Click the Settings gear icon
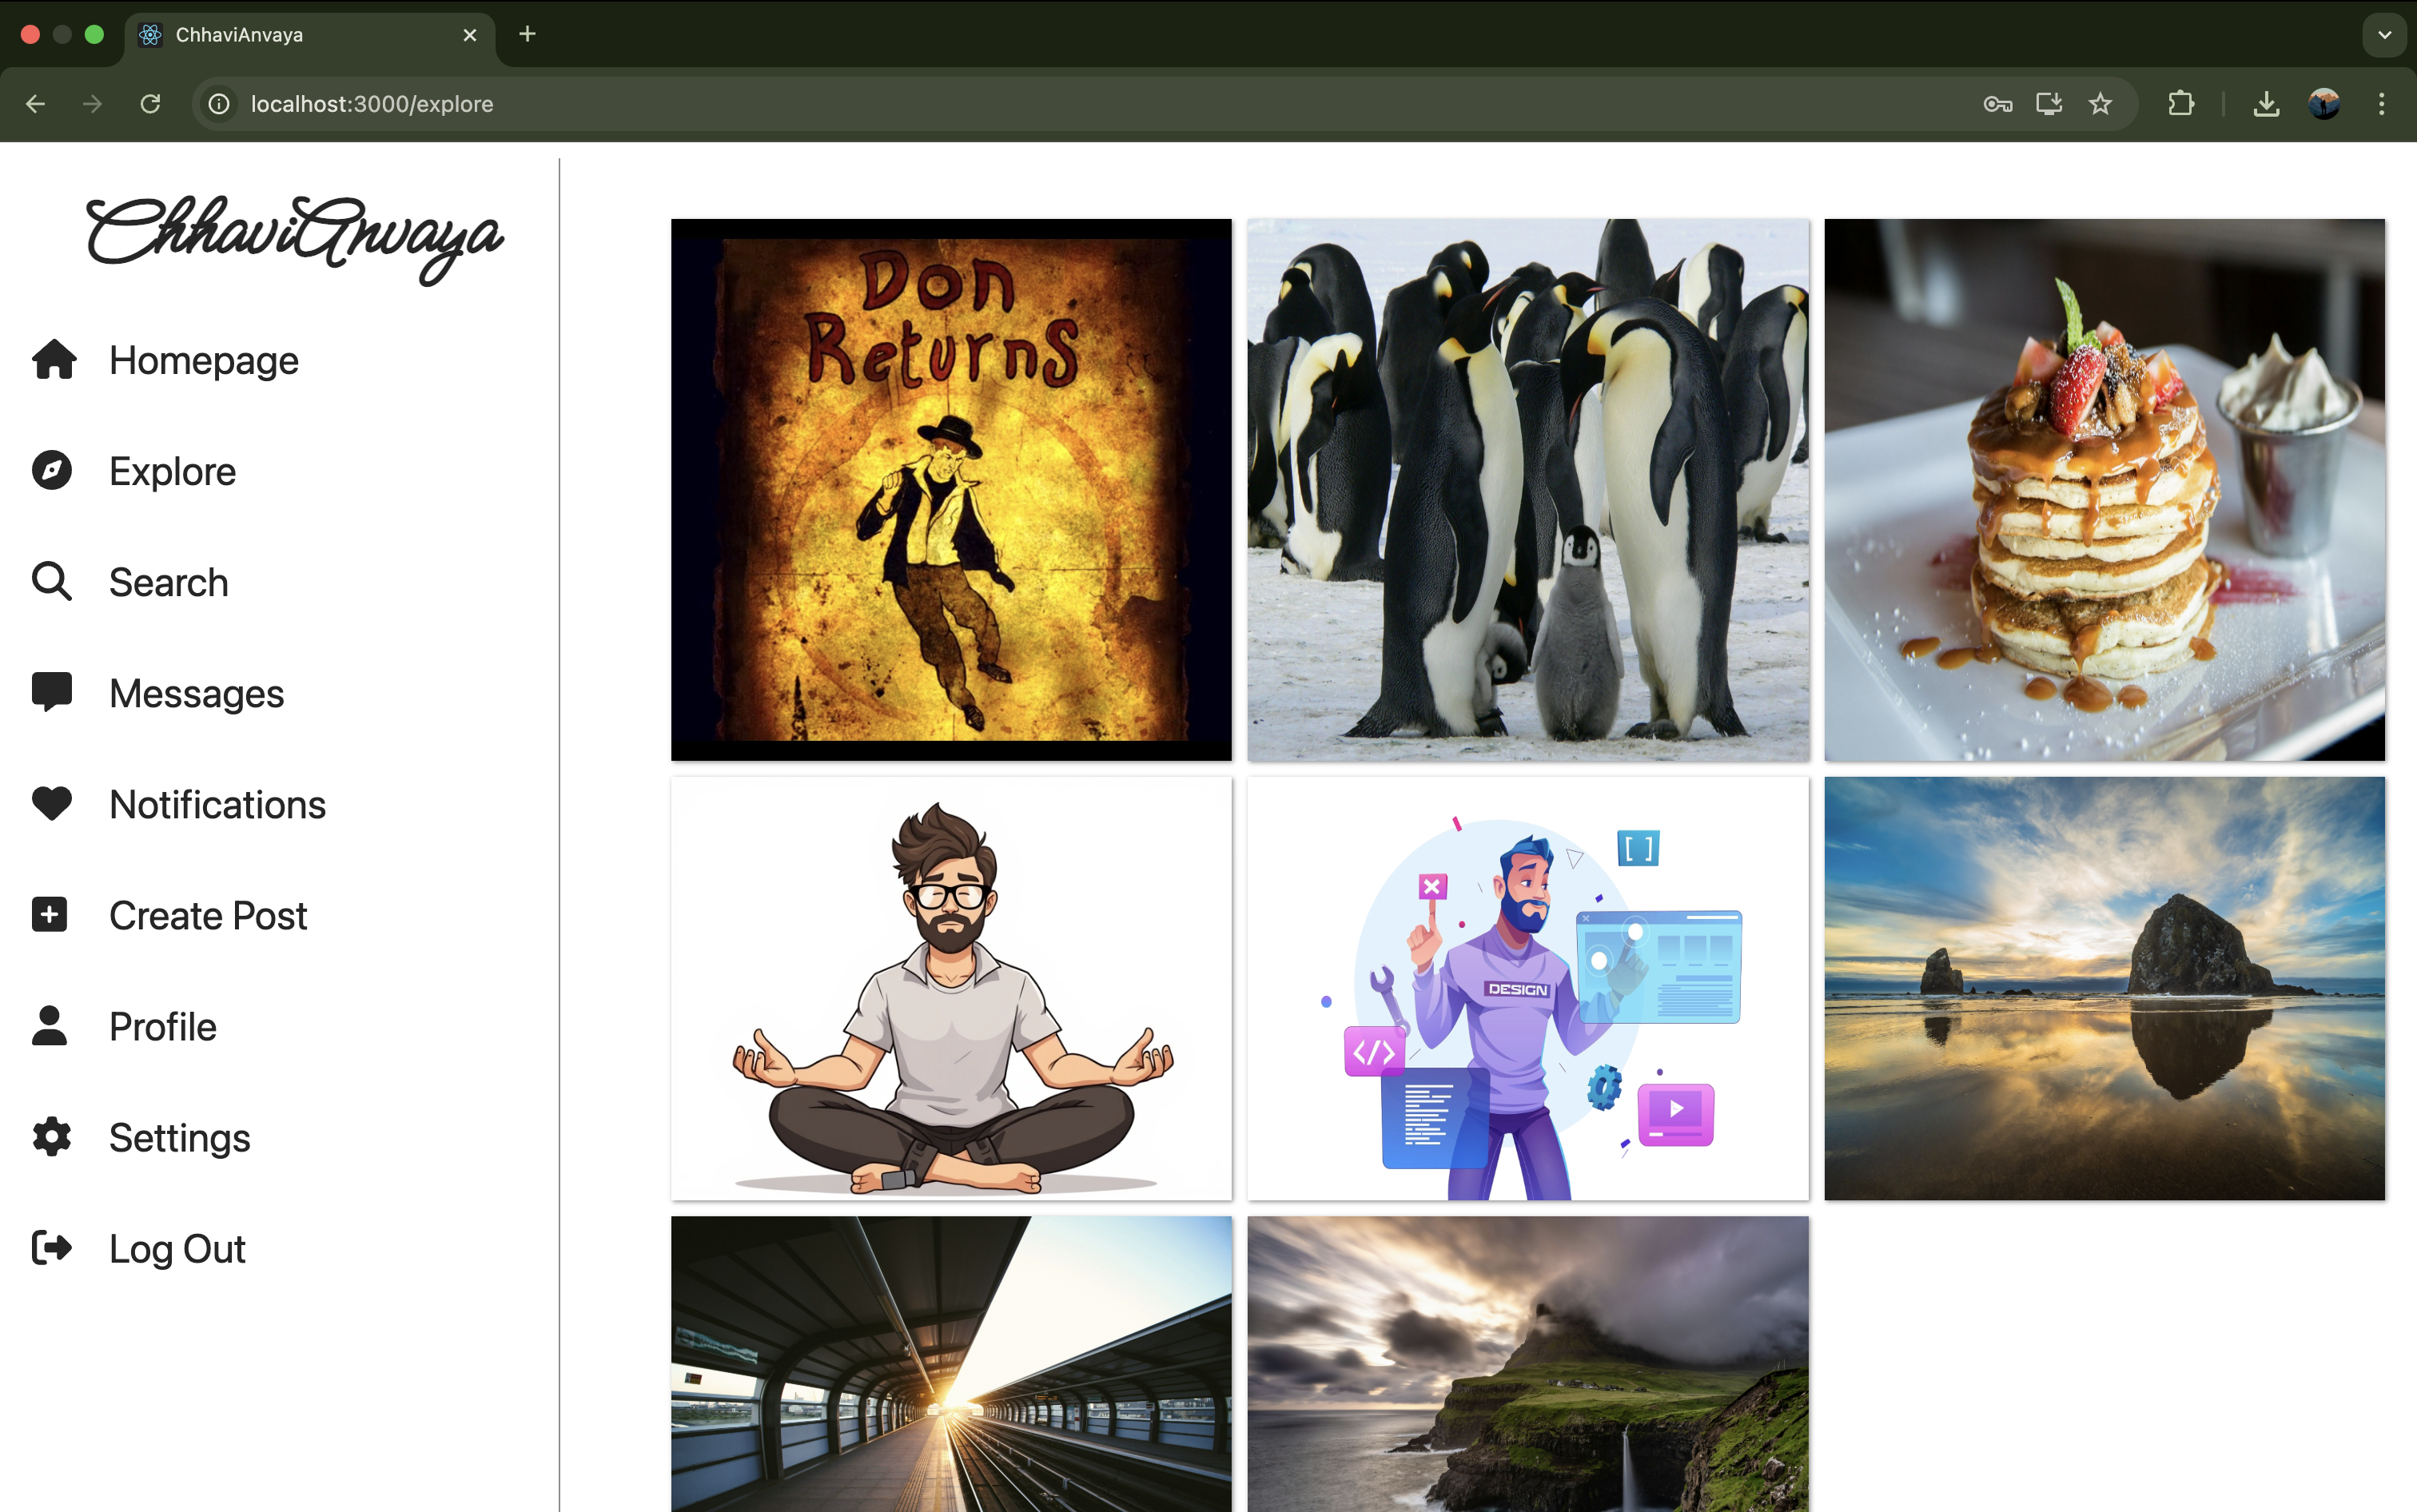 click(x=52, y=1137)
